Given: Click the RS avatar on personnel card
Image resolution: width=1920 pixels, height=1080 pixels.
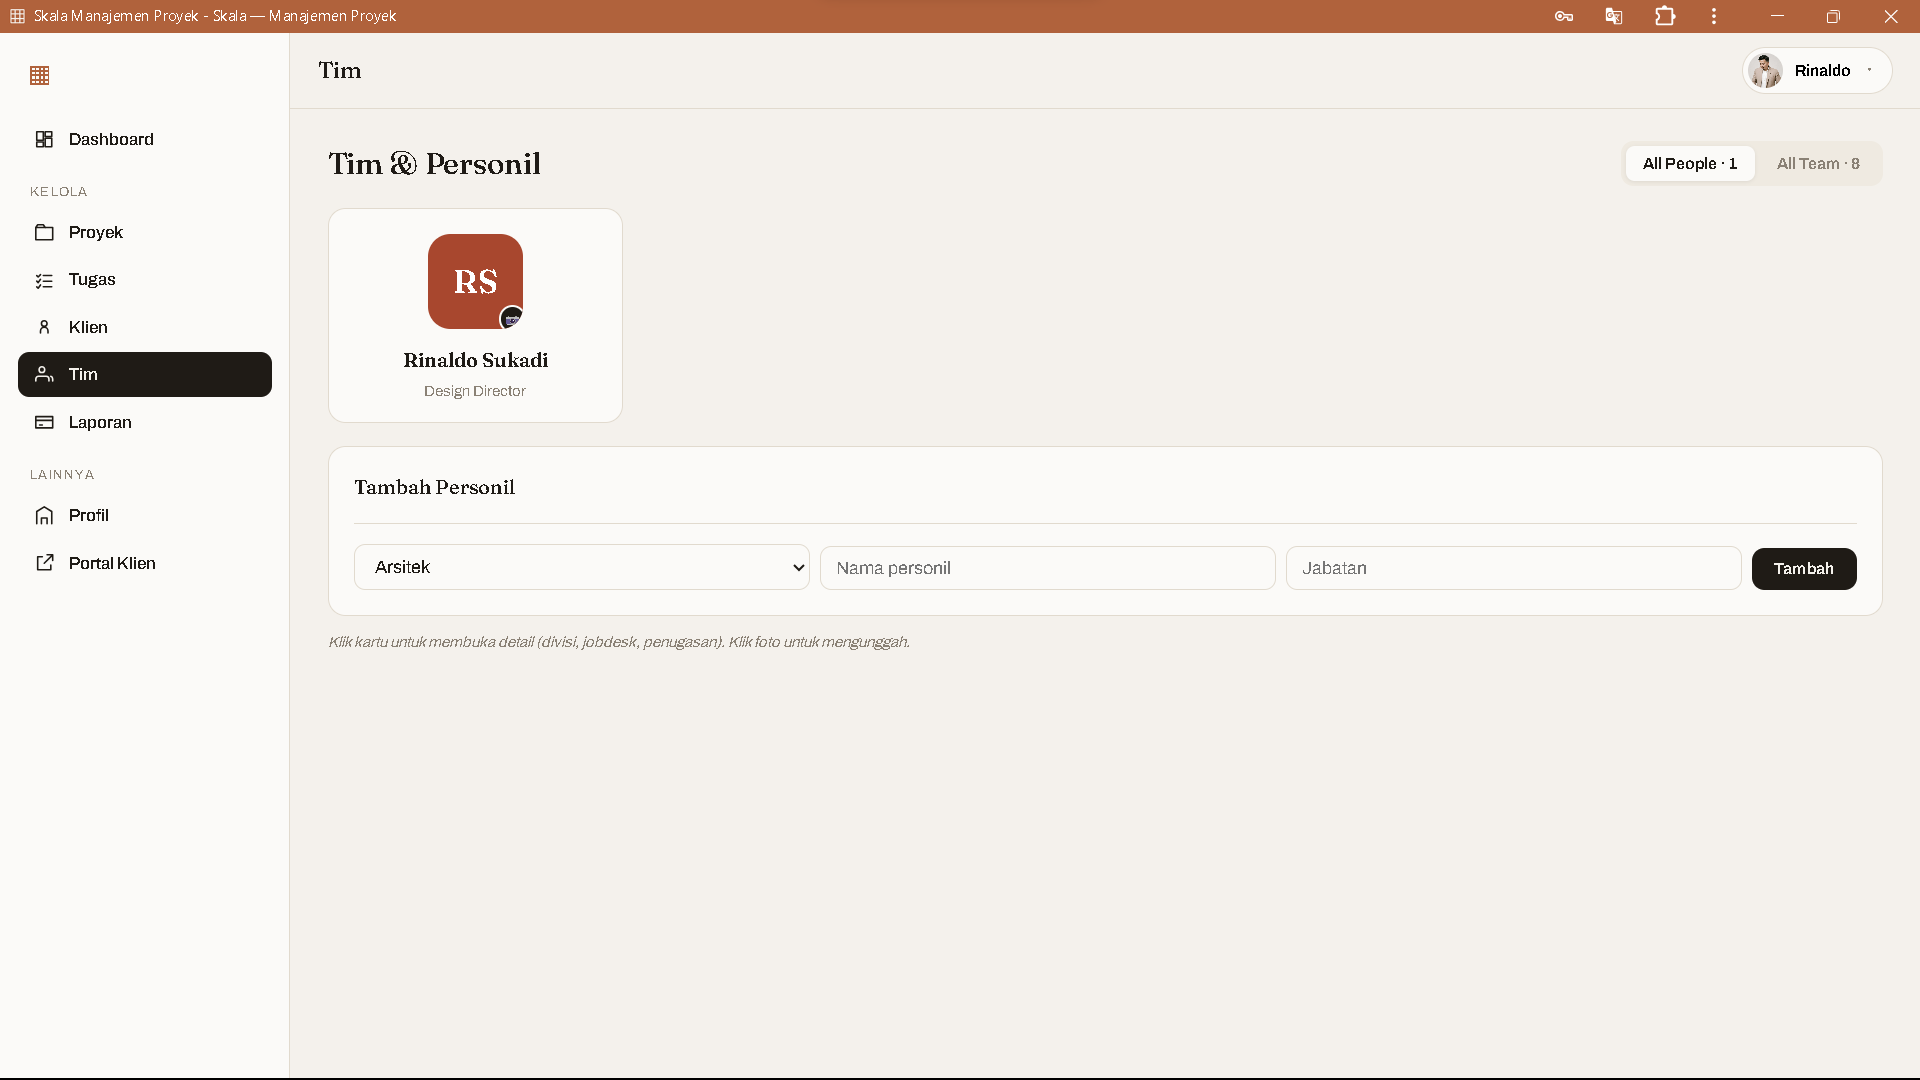Looking at the screenshot, I should pos(475,281).
